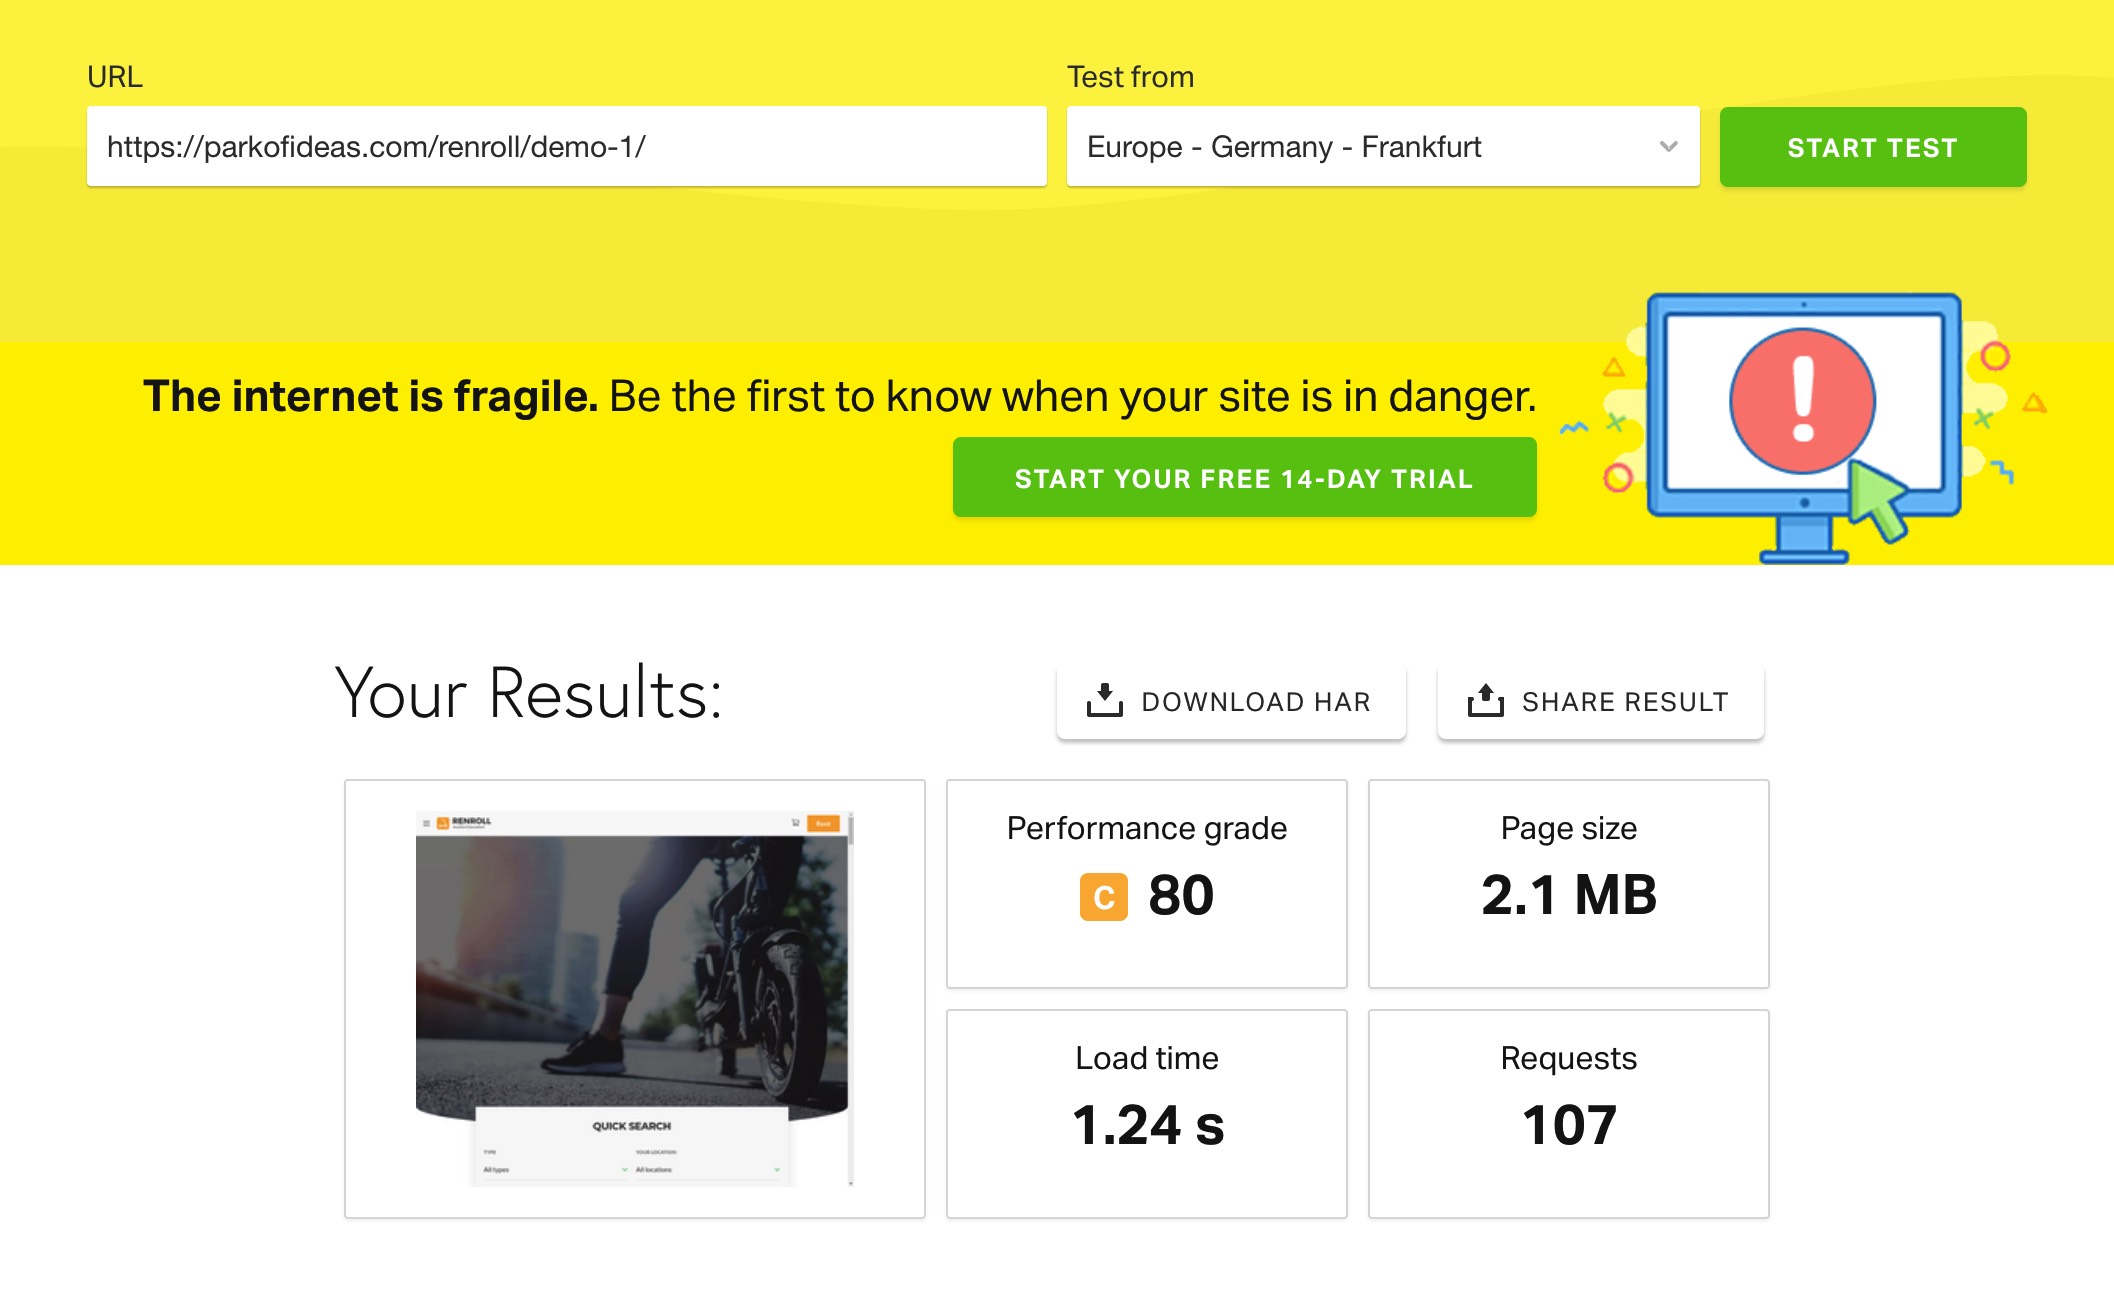Click the orange button in screenshot preview
The image size is (2114, 1314).
tap(823, 823)
